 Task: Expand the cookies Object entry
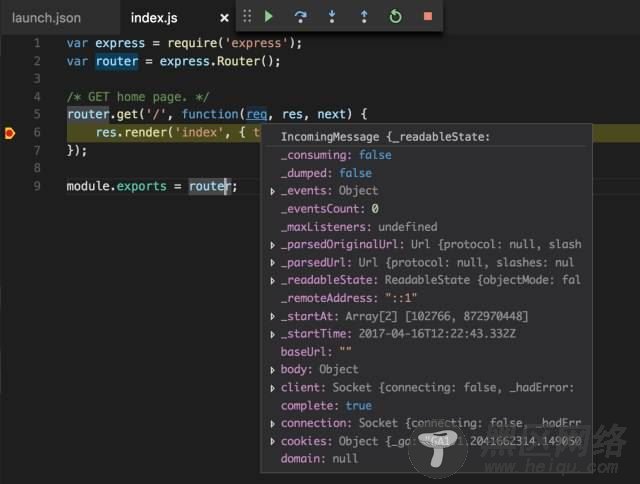click(x=272, y=442)
